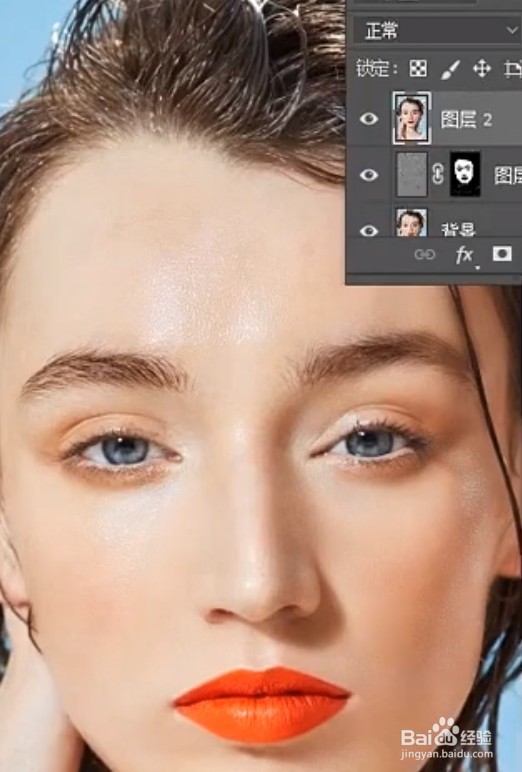Screen dimensions: 522x772
Task: Click the mask link chain icon
Action: point(438,174)
